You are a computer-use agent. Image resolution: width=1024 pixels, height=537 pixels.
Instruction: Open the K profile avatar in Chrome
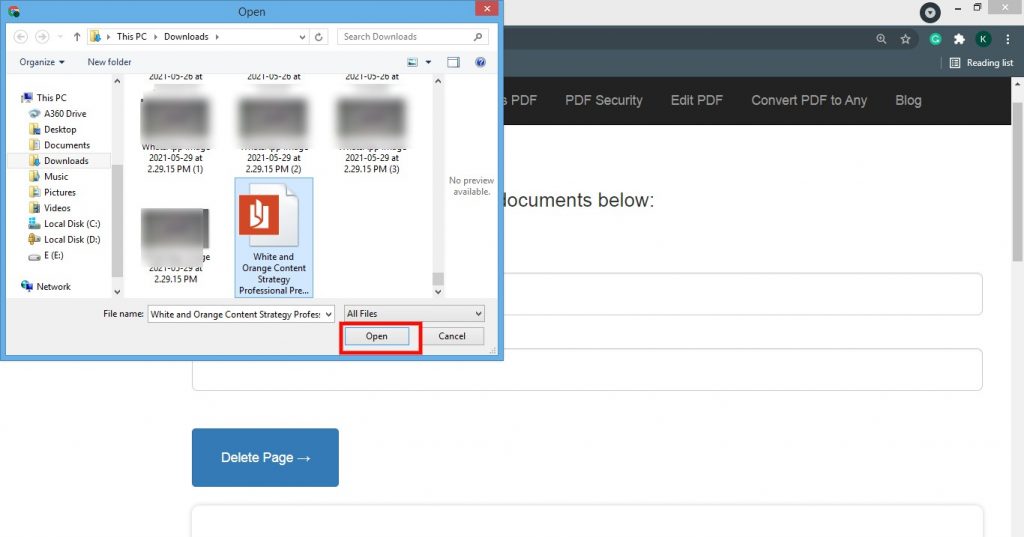pos(983,39)
